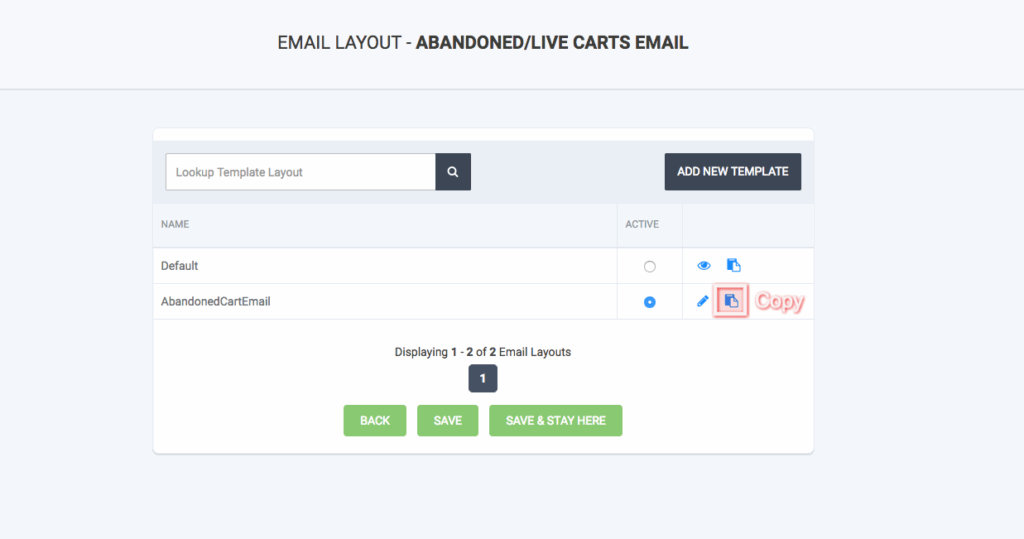Click the Displaying Email Layouts count text

(x=482, y=352)
